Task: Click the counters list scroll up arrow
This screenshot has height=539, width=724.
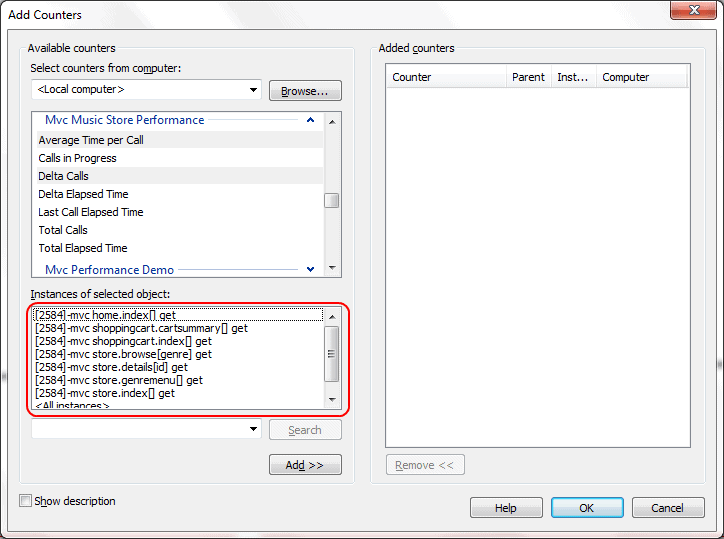Action: coord(332,122)
